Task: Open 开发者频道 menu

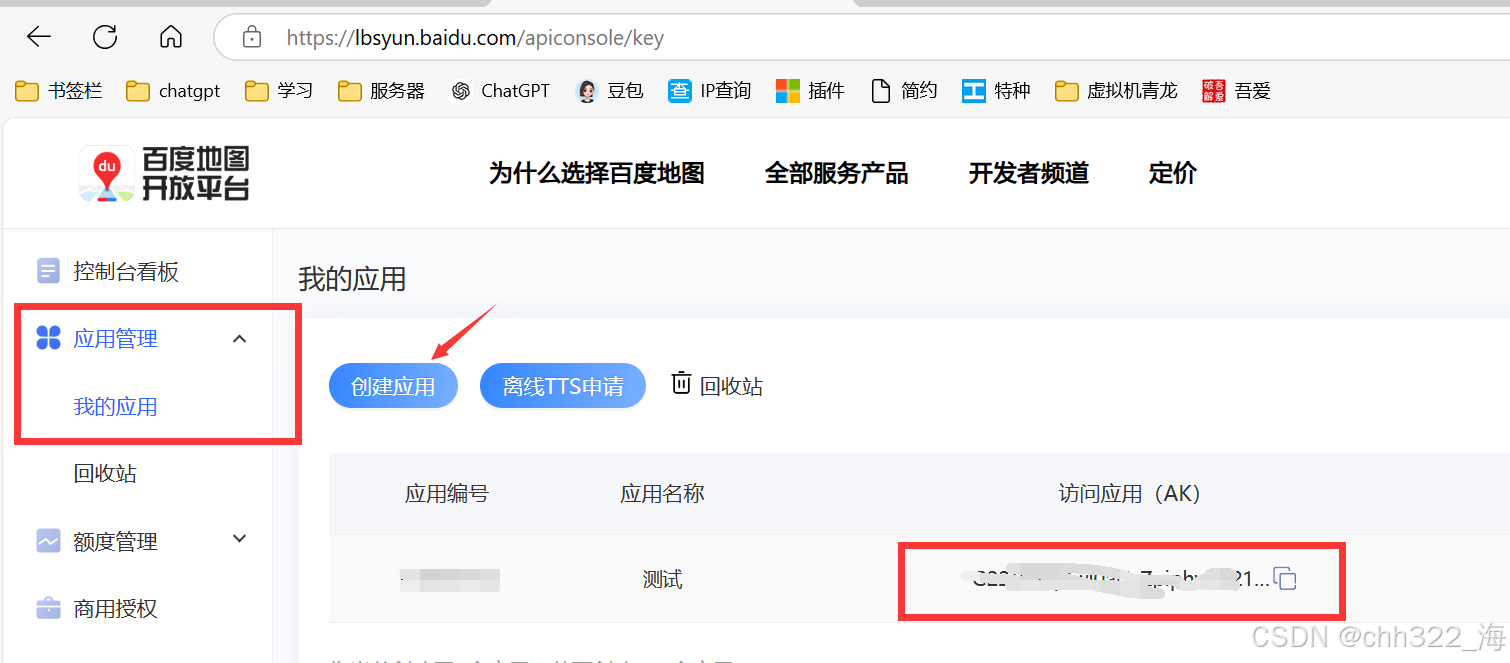Action: (x=1029, y=173)
